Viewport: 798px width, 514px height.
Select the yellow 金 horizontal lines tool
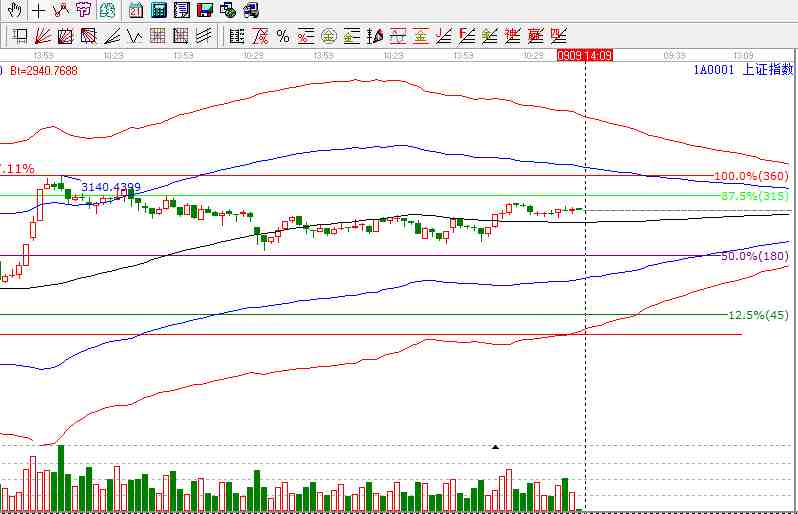352,36
